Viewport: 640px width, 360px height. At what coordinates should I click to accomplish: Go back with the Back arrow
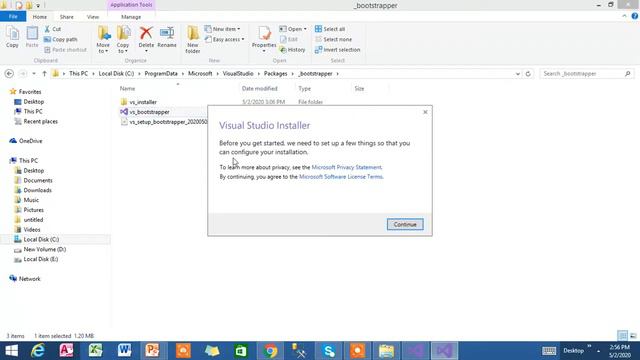pyautogui.click(x=9, y=73)
